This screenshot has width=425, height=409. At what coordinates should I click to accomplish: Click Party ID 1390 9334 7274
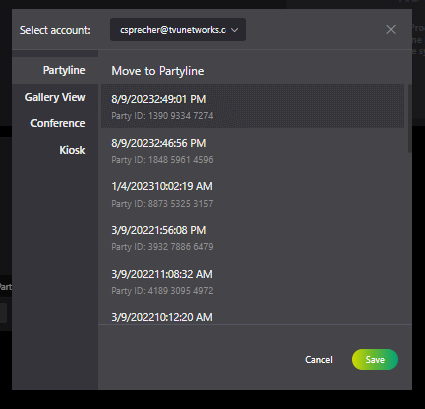(x=162, y=116)
